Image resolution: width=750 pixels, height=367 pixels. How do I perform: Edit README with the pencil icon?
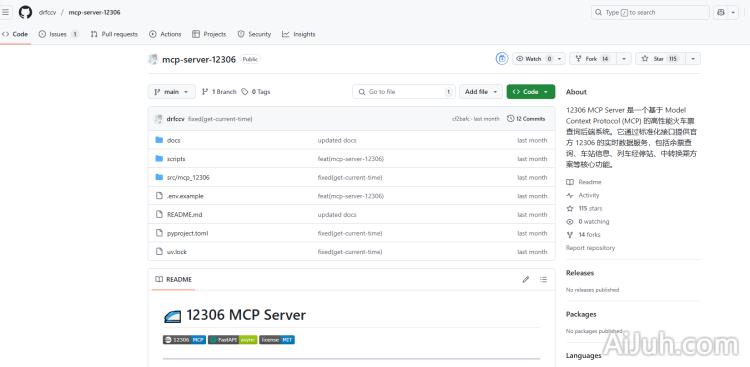[x=526, y=279]
